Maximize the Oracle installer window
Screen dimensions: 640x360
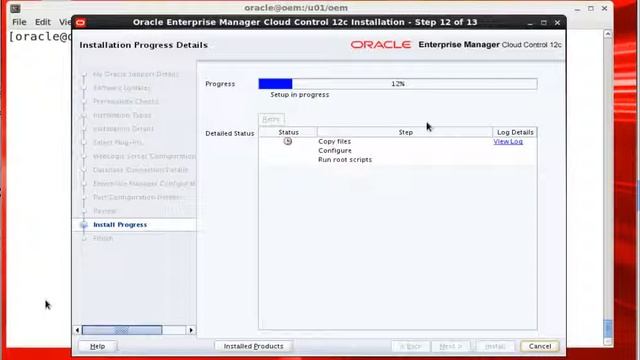click(544, 23)
